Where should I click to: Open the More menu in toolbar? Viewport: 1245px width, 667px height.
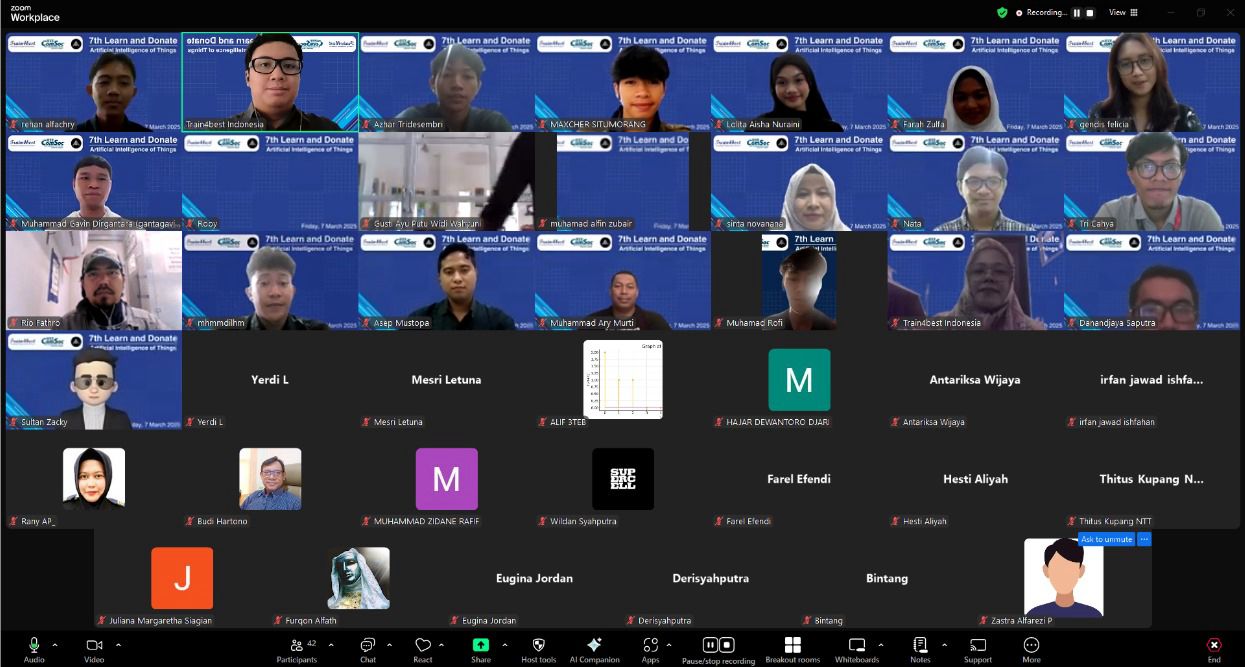1031,646
